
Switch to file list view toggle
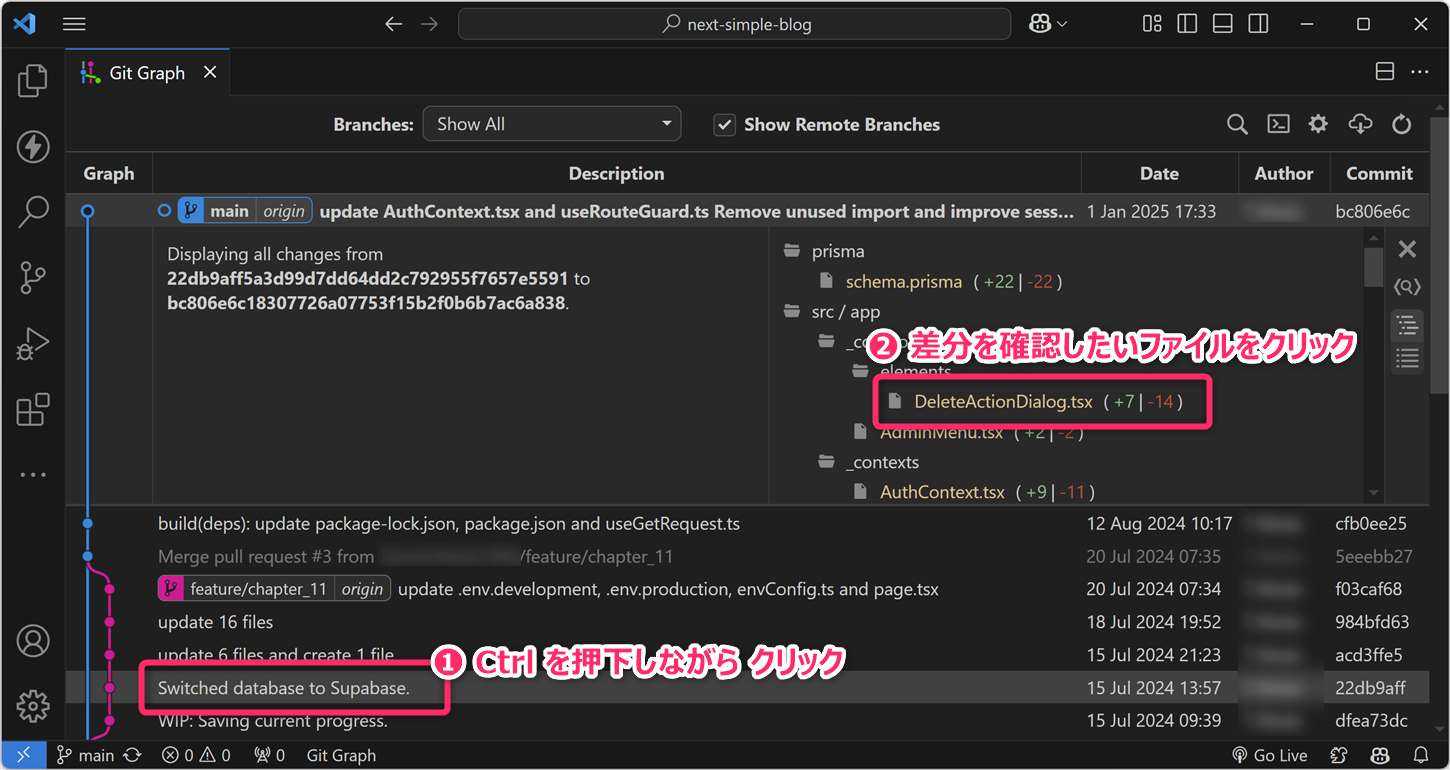[x=1407, y=358]
